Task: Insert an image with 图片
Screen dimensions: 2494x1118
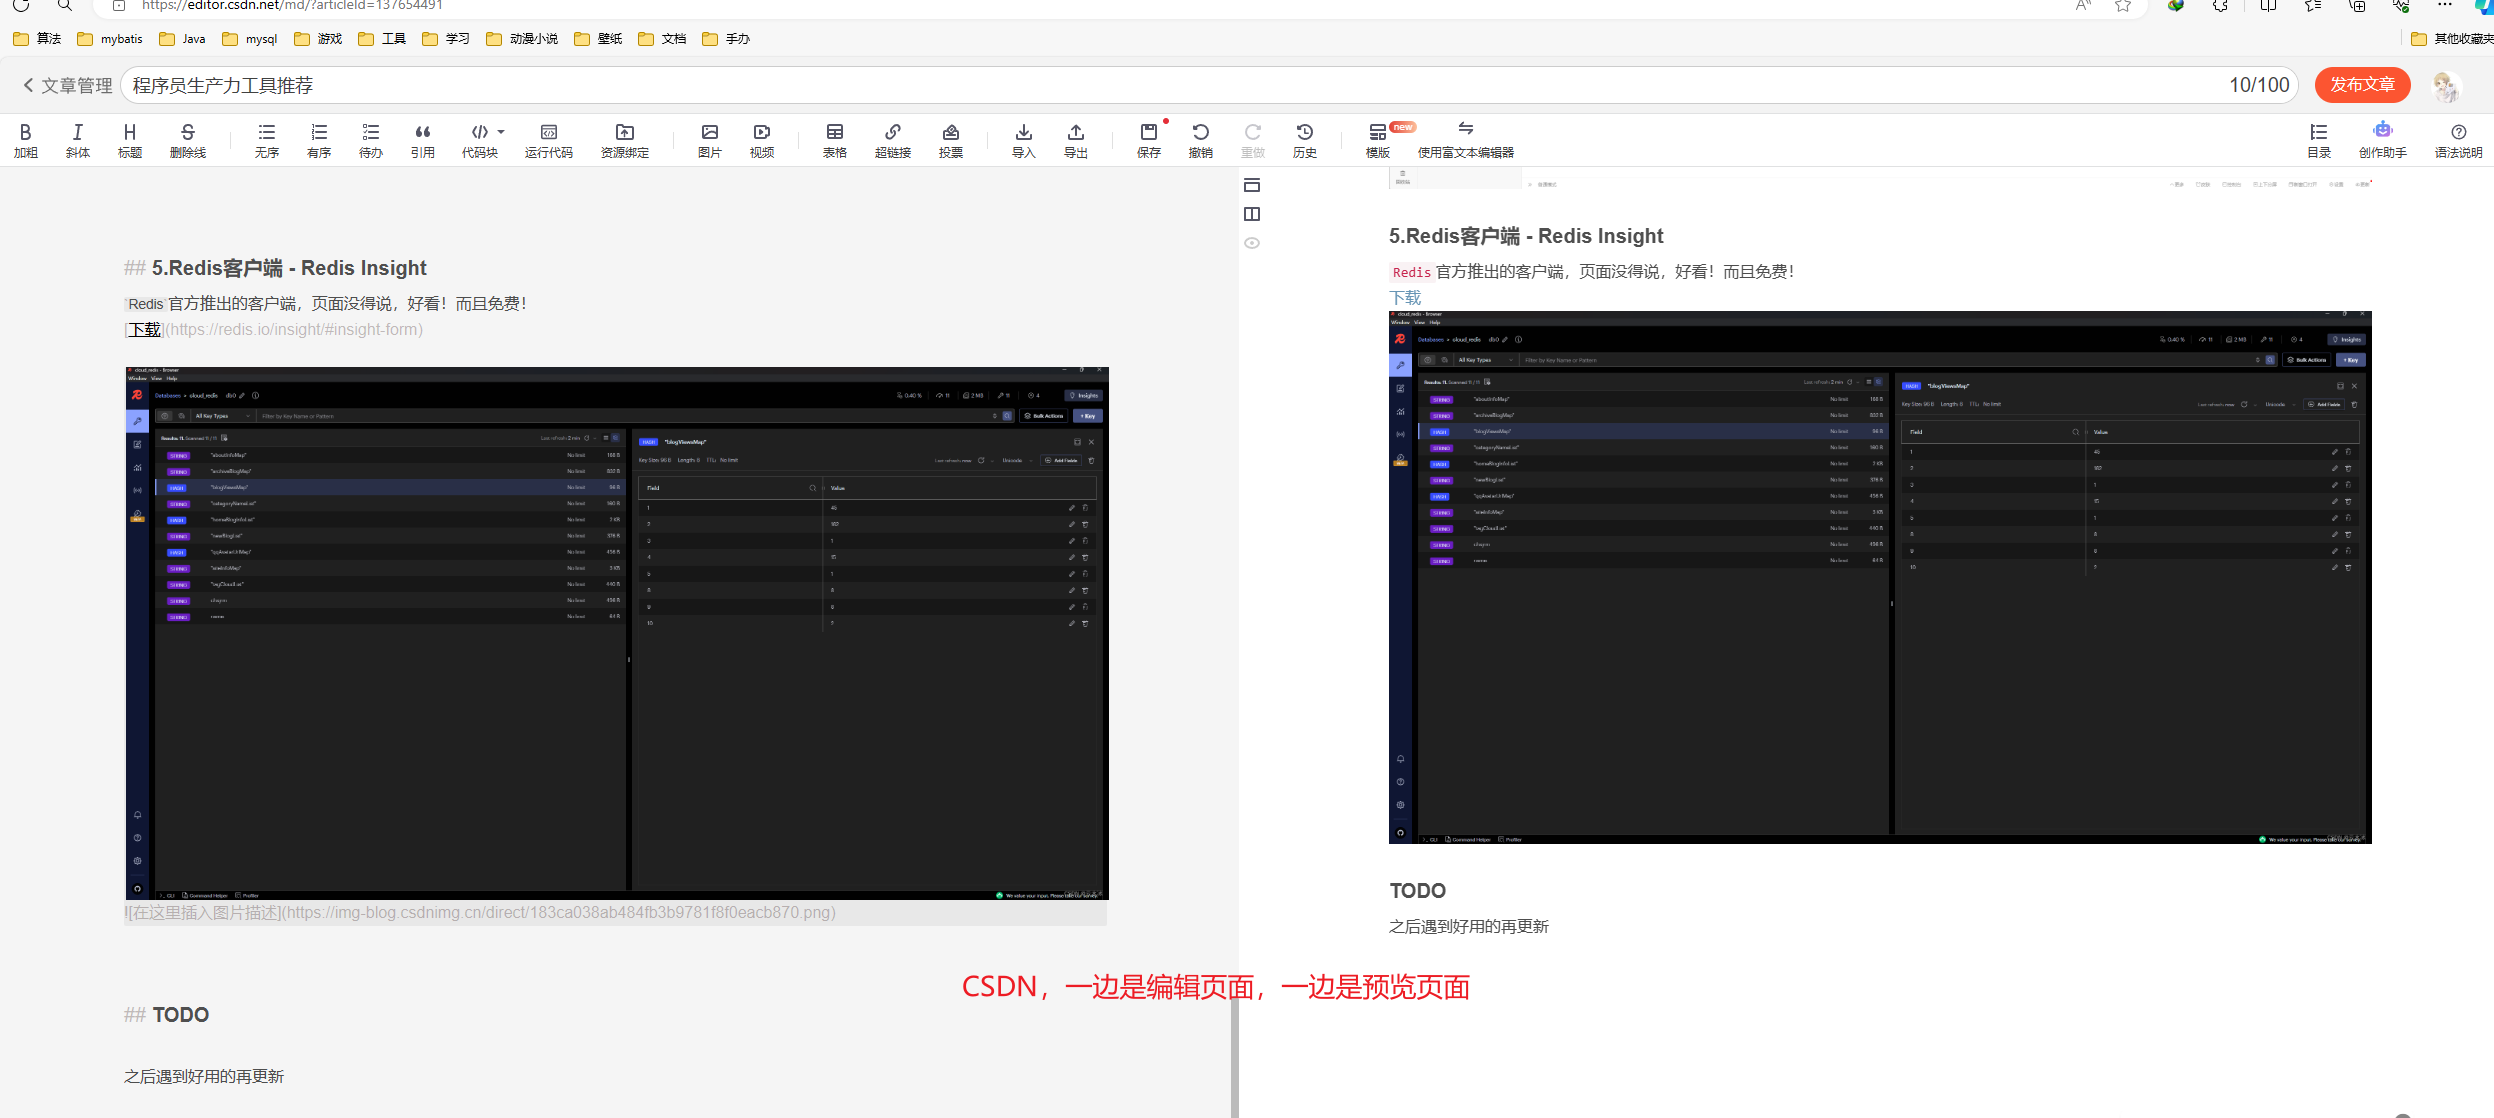Action: tap(710, 140)
